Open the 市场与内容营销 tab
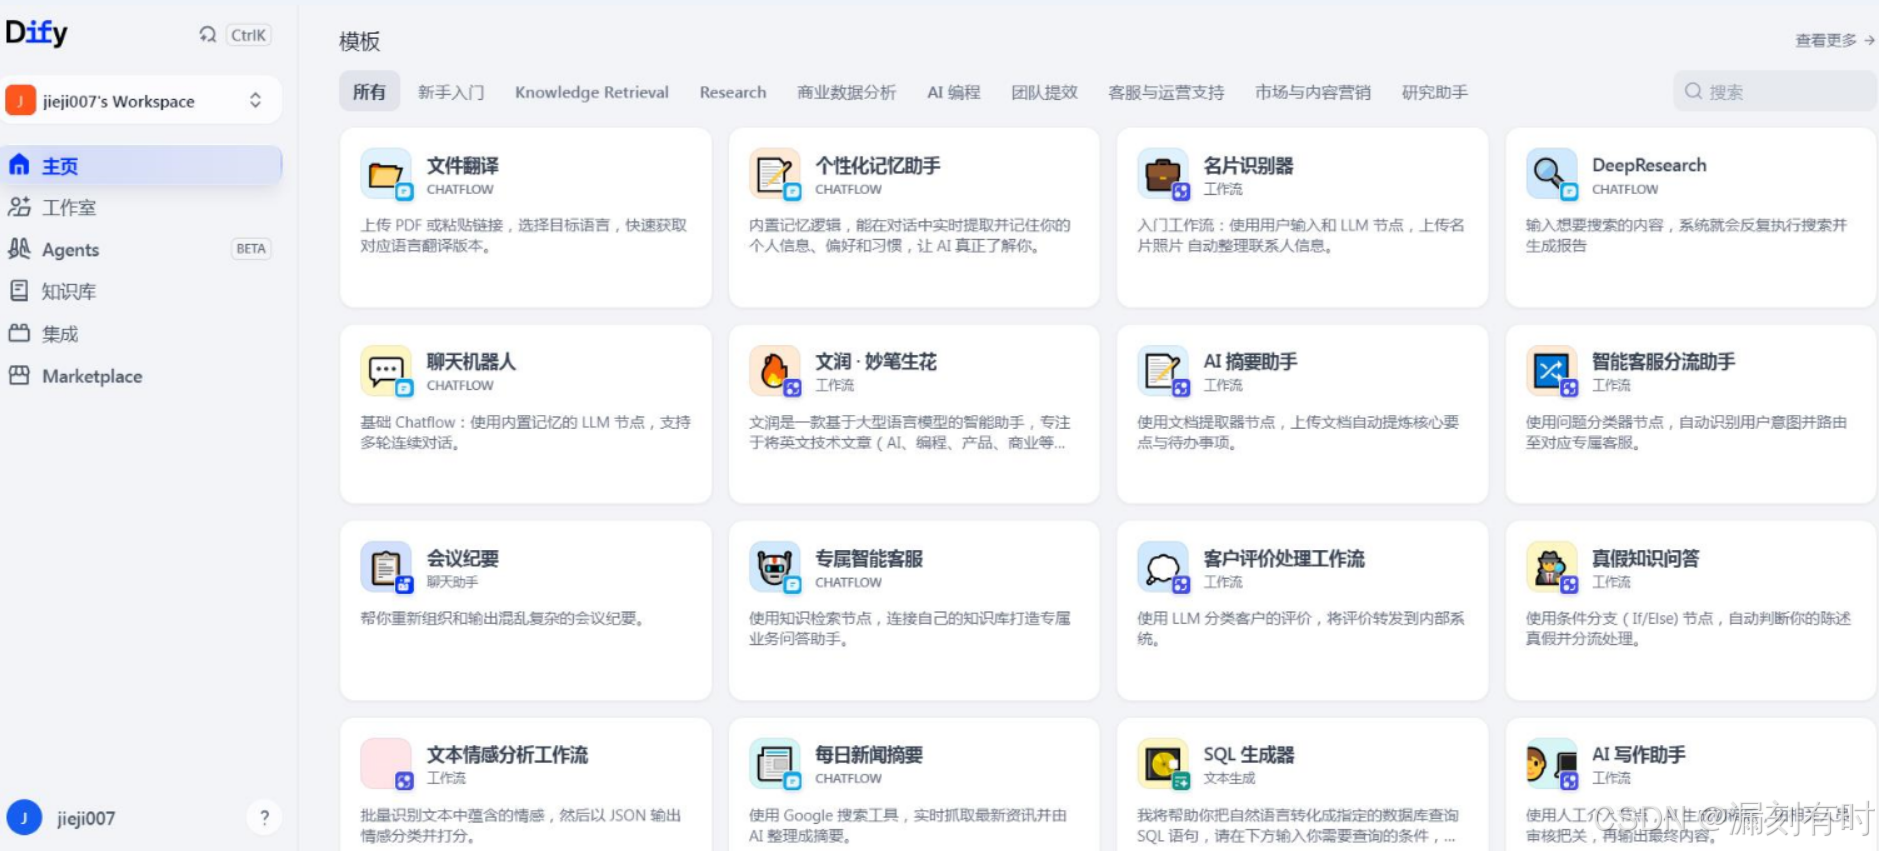 [1313, 92]
